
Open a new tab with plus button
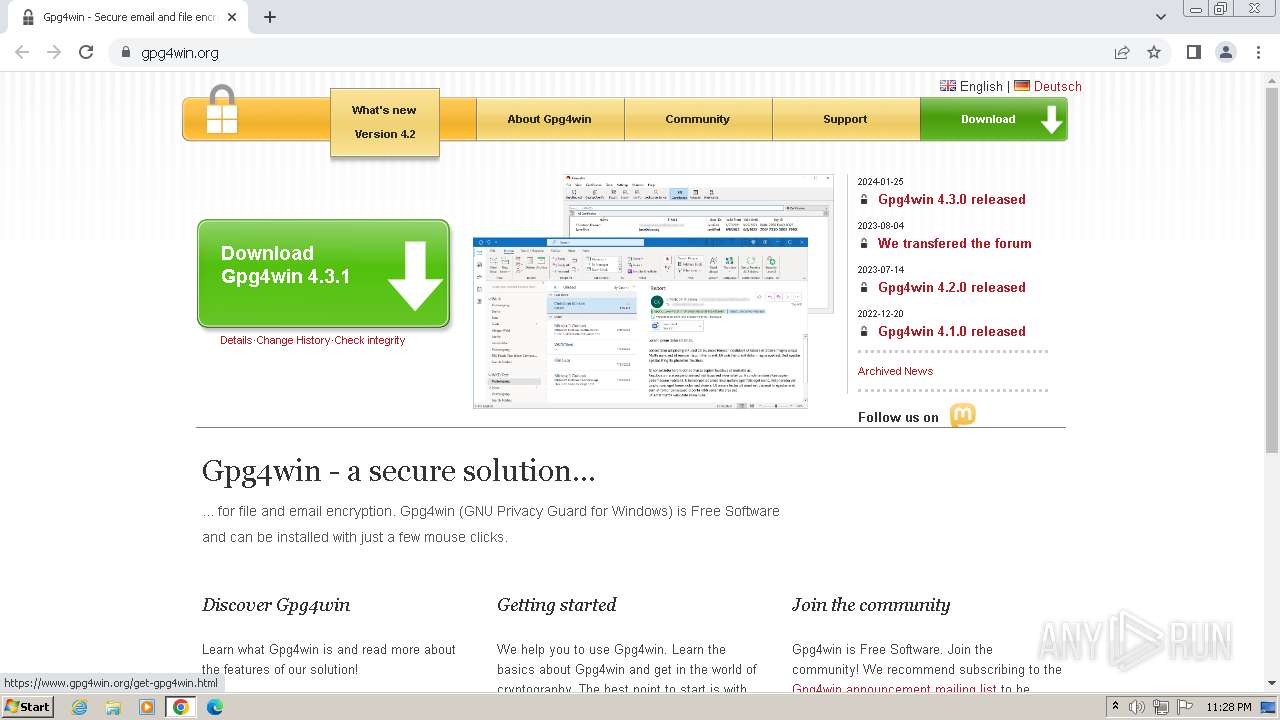point(270,17)
